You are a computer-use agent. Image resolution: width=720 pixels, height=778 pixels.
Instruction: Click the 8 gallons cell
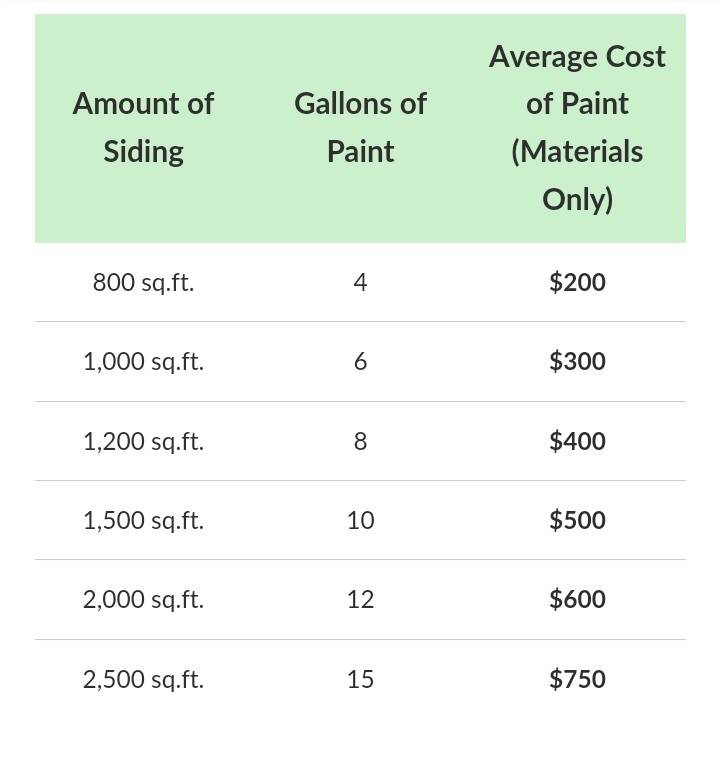pos(360,441)
